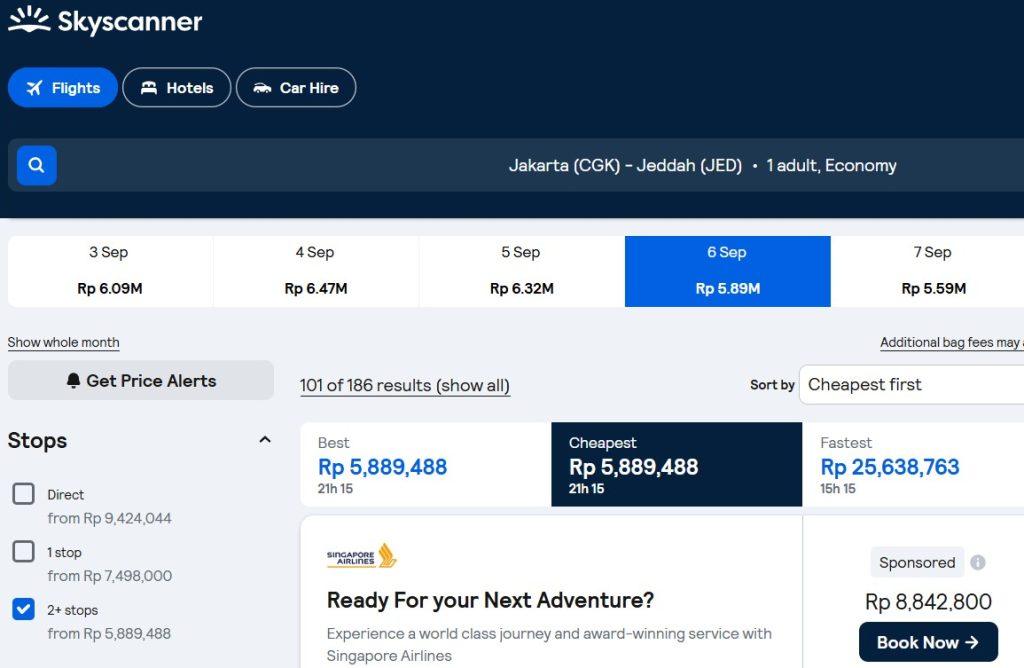Click the magnifying glass search button
1024x668 pixels.
pos(37,166)
